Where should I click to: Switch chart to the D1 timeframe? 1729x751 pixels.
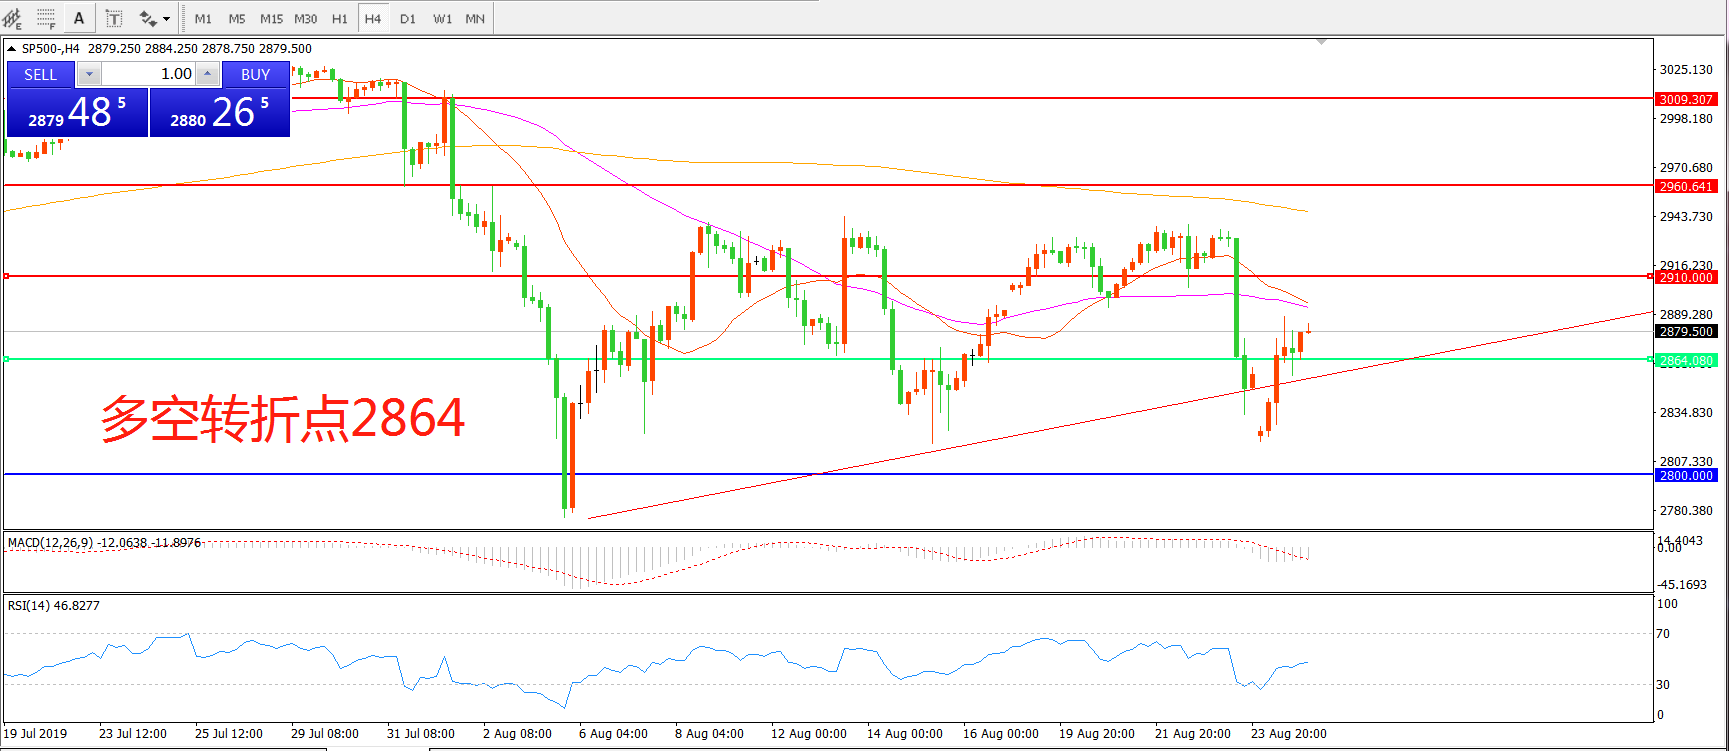[407, 18]
